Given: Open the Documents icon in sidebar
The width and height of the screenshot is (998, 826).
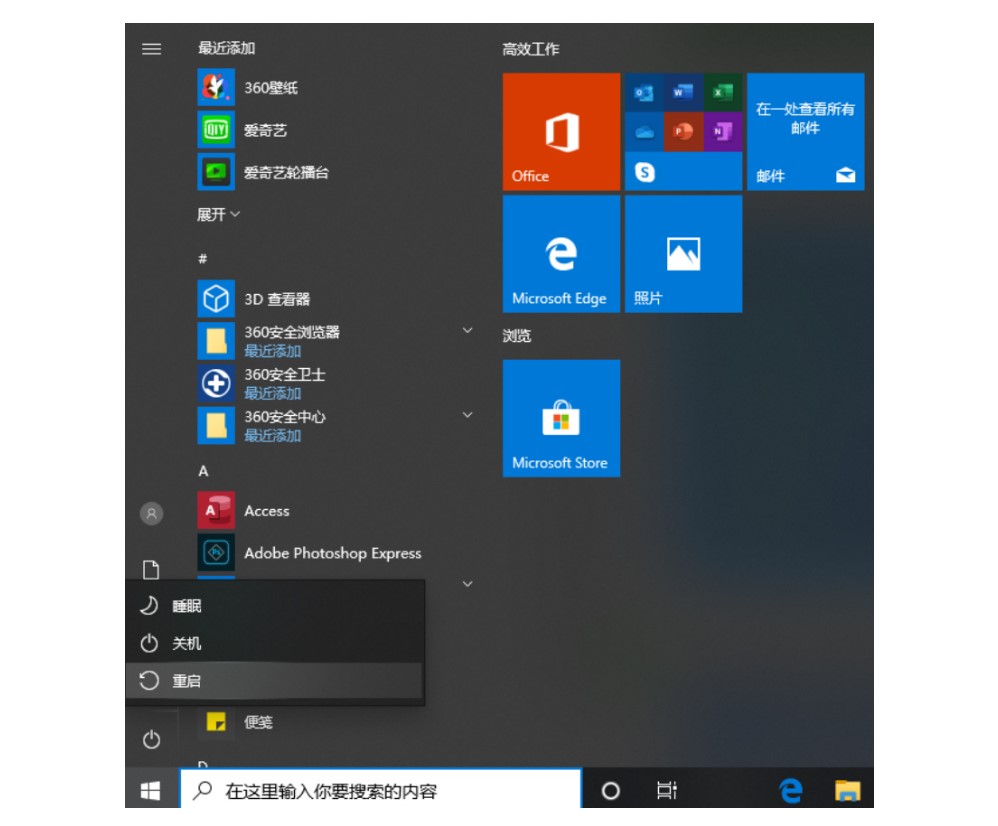Looking at the screenshot, I should click(151, 570).
